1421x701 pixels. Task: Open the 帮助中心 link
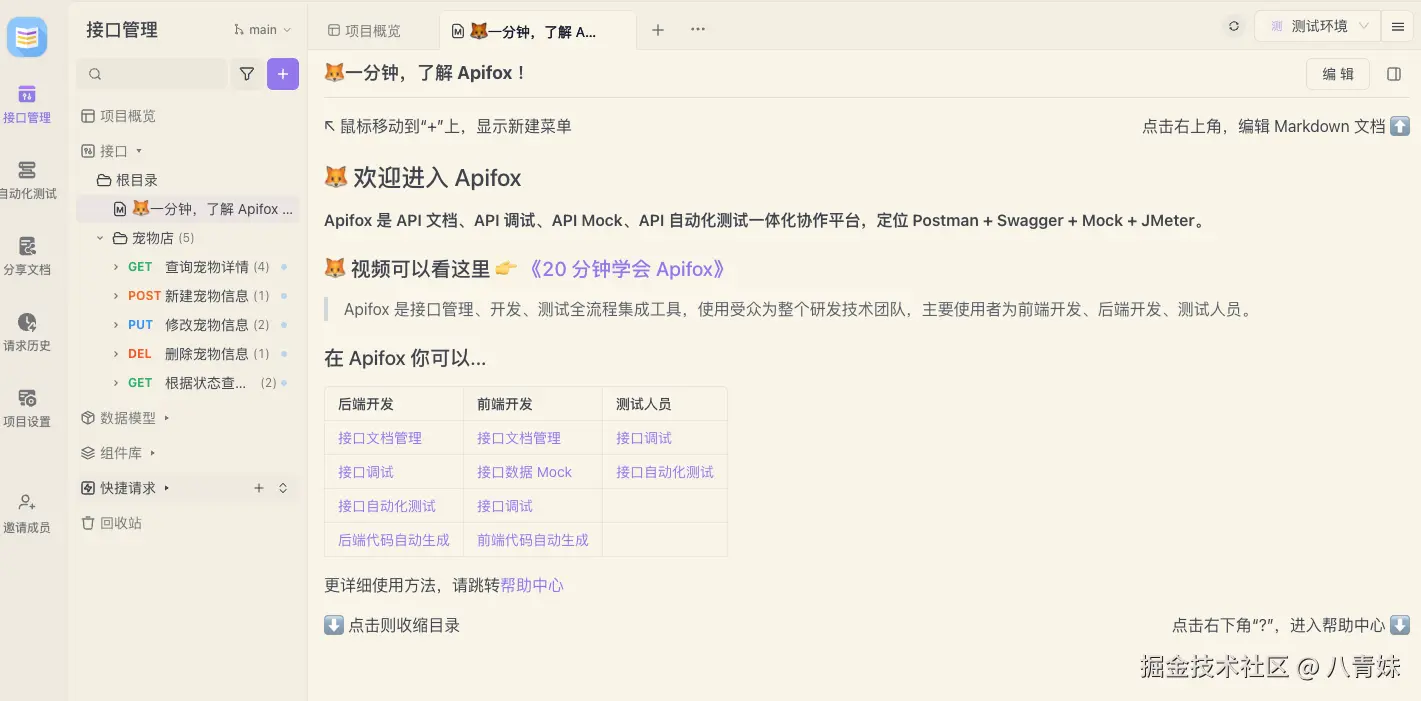(532, 585)
